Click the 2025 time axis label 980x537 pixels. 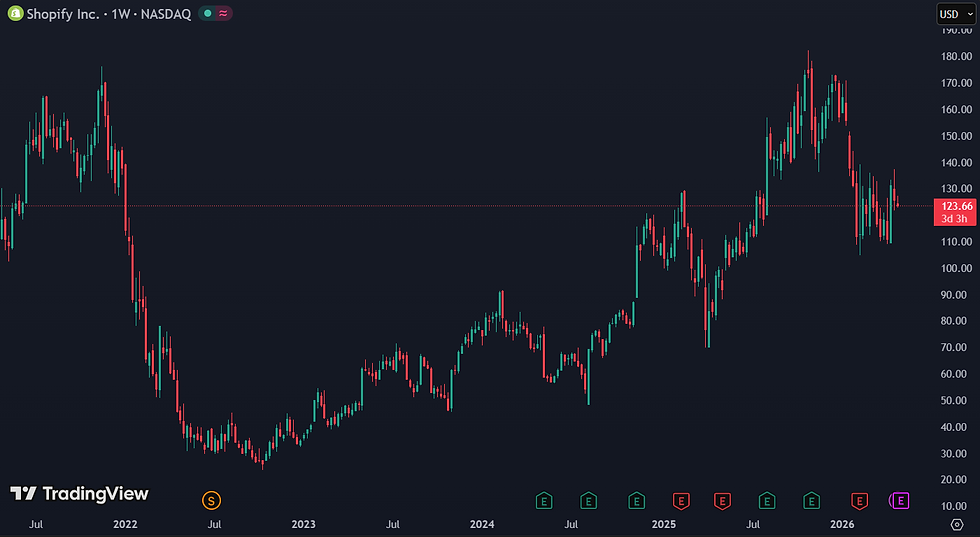[x=664, y=524]
